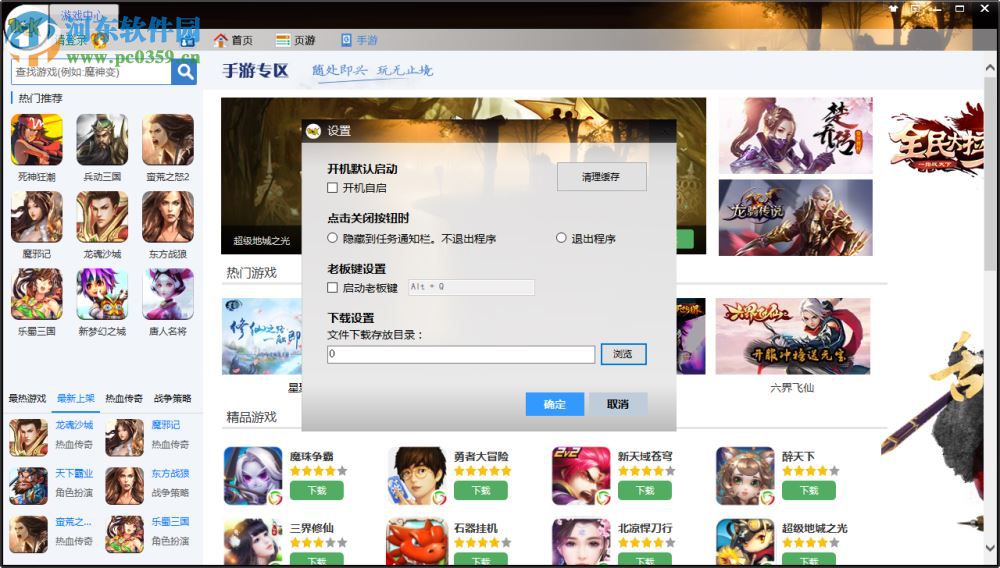Viewport: 1000px width, 568px height.
Task: Switch to 手游 tab
Action: [359, 40]
